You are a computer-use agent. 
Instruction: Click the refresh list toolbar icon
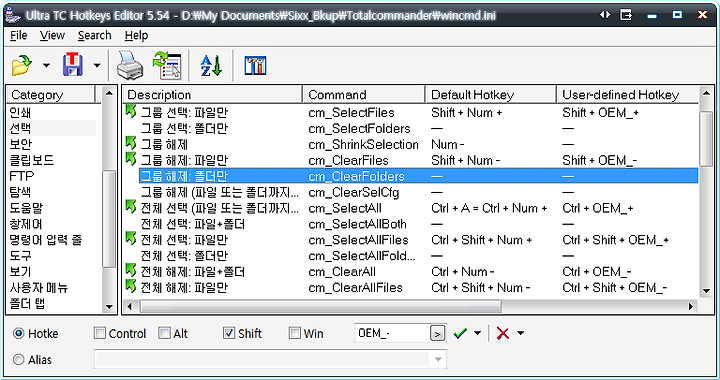(x=167, y=66)
